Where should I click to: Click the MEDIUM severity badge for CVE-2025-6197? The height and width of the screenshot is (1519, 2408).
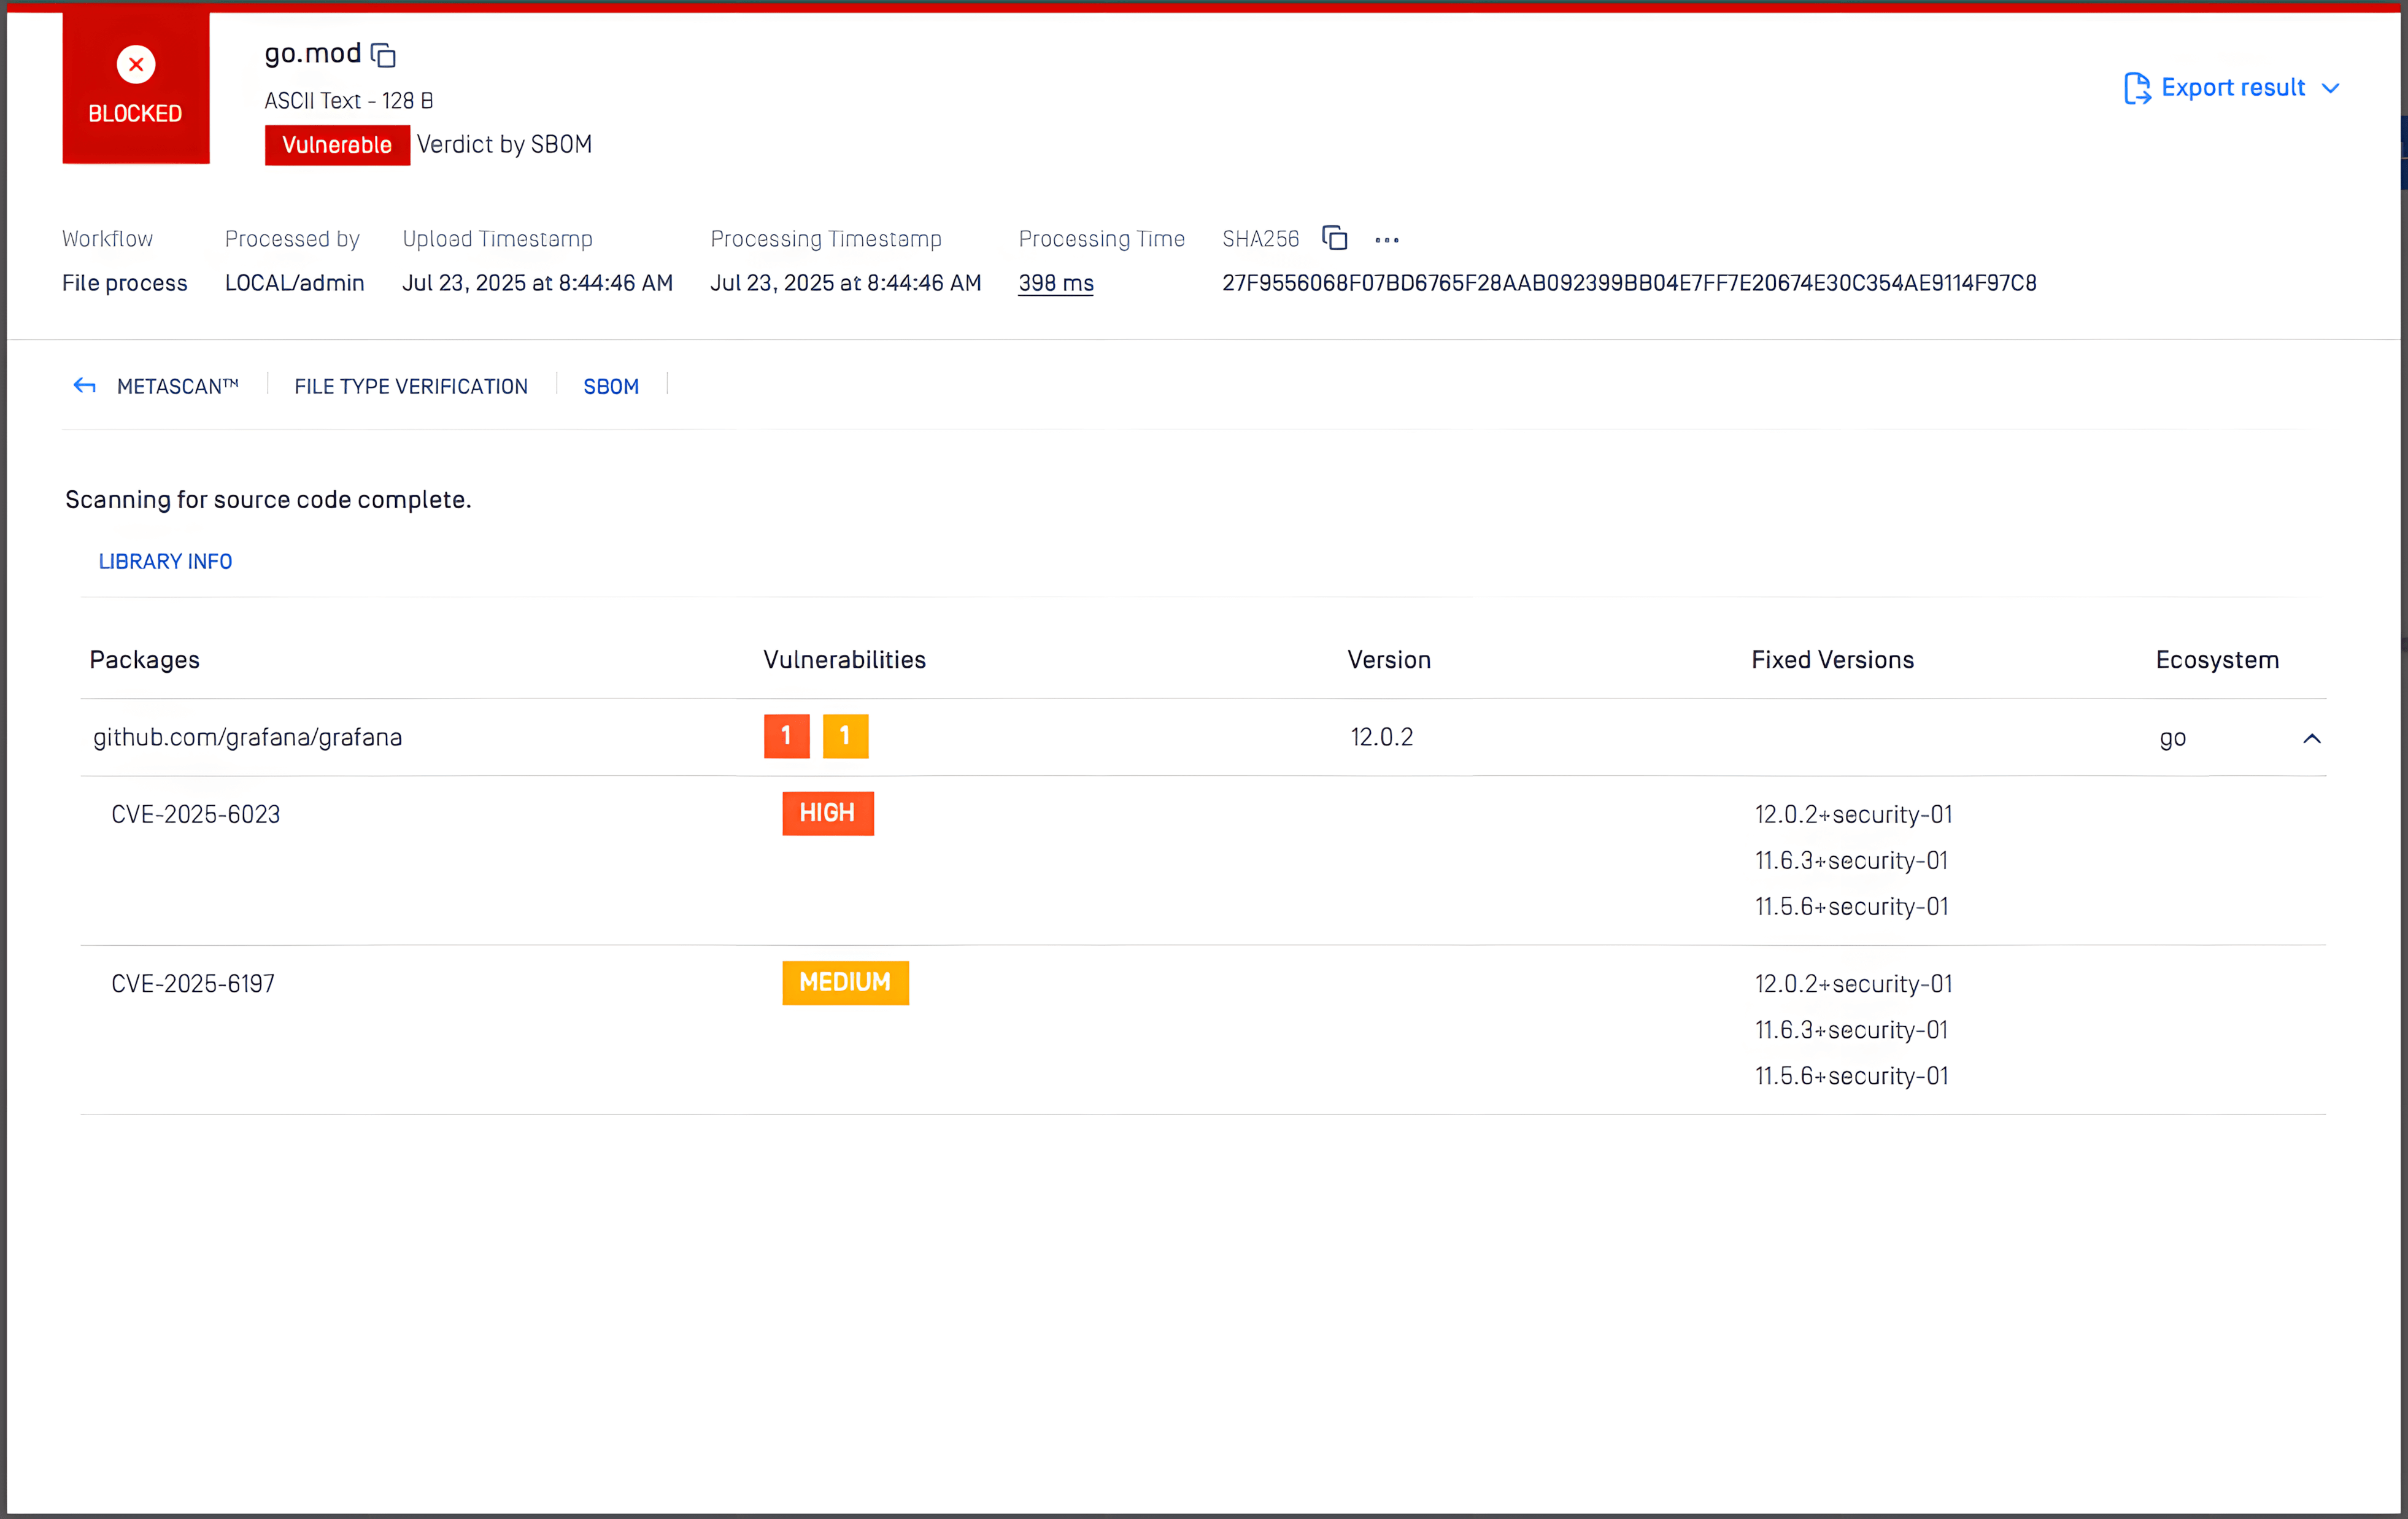pos(845,982)
